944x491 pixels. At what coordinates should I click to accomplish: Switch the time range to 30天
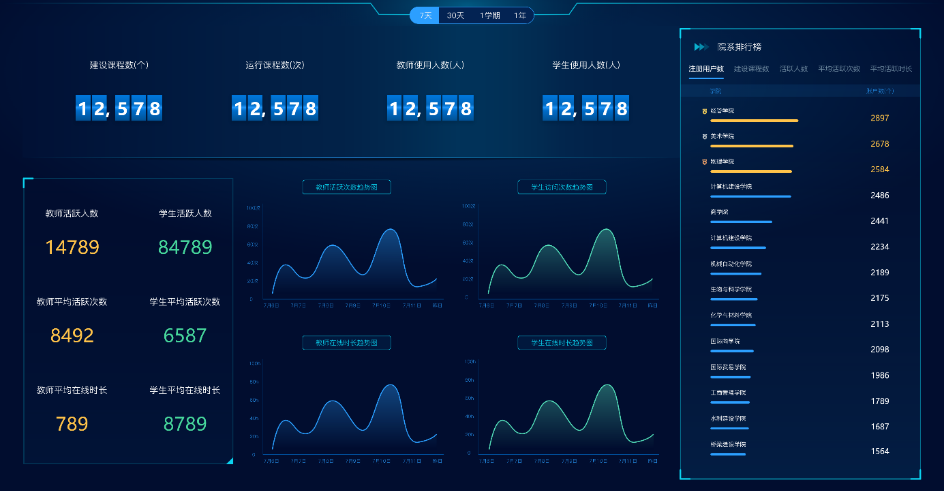pos(455,15)
